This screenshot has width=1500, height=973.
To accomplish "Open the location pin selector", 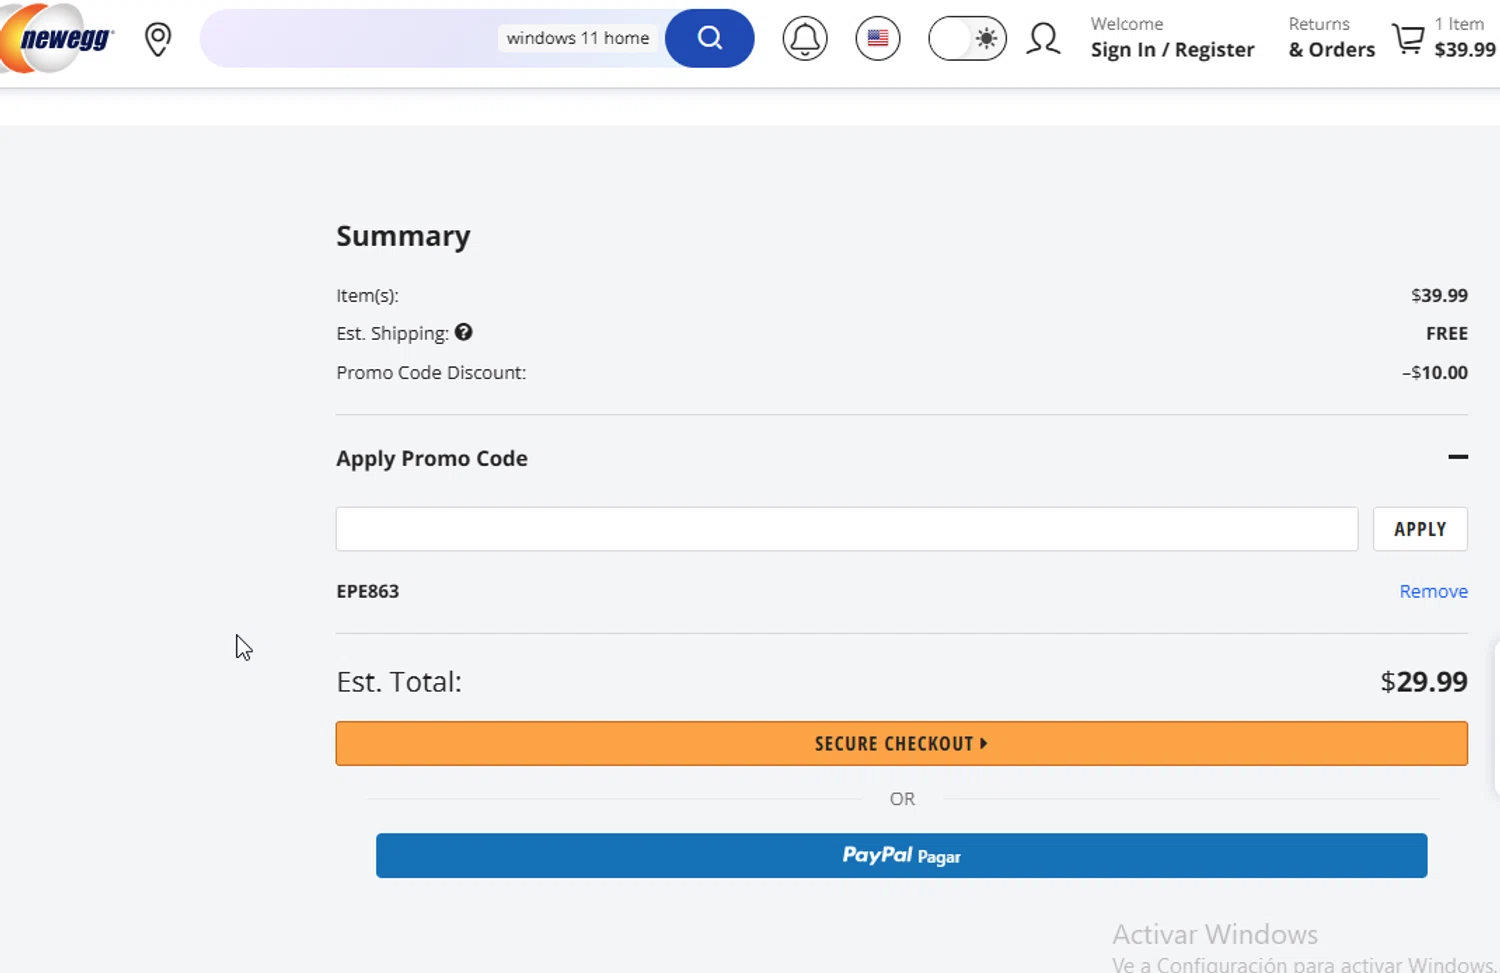I will [158, 39].
